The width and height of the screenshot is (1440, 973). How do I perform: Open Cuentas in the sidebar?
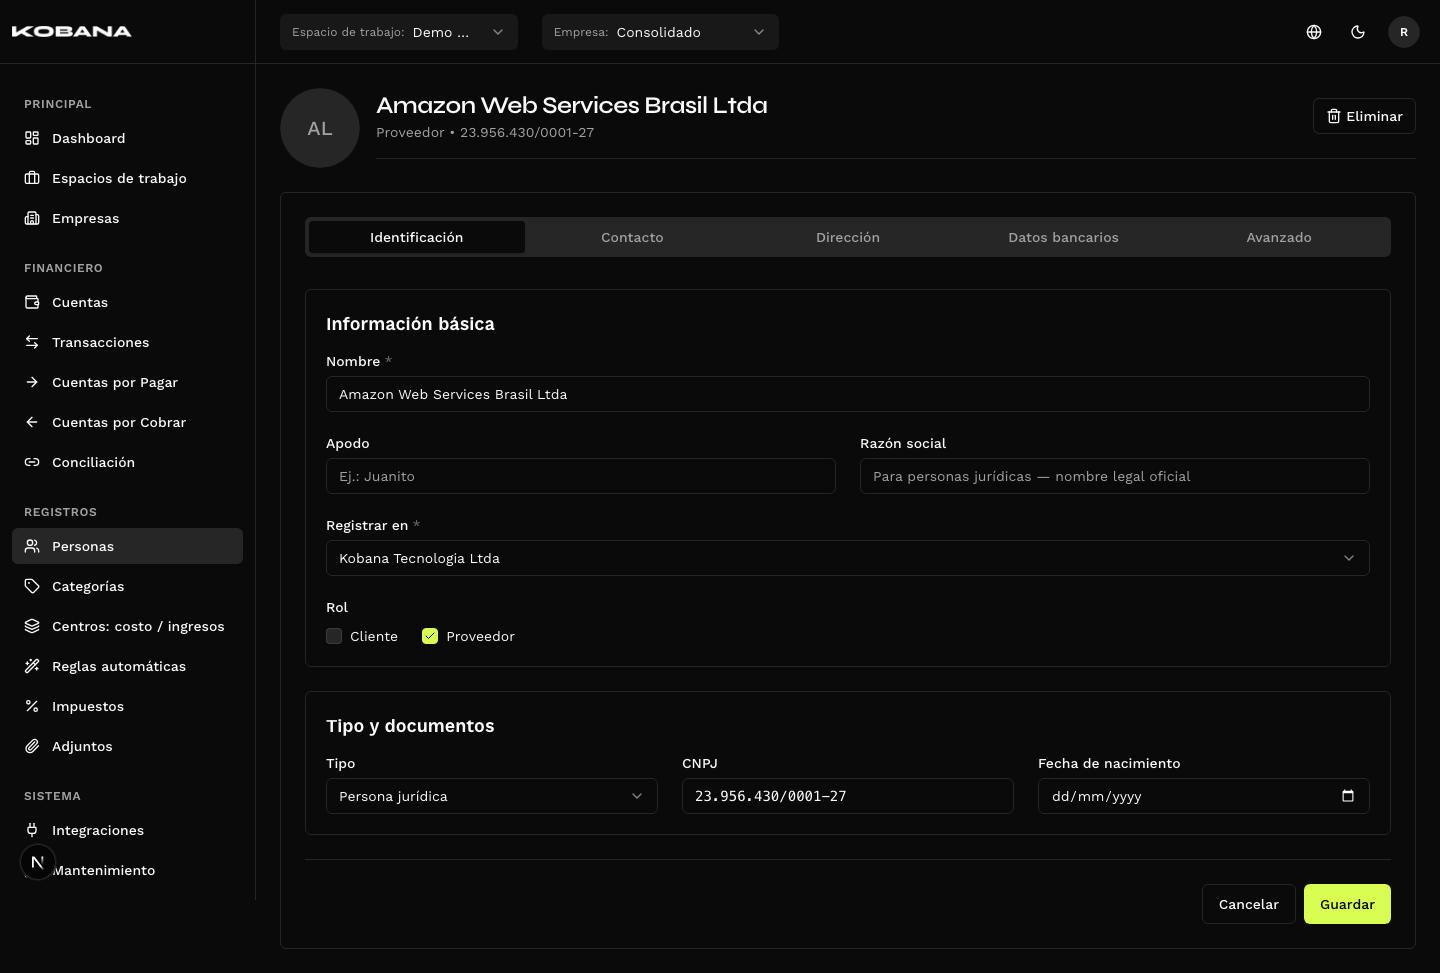(x=127, y=302)
